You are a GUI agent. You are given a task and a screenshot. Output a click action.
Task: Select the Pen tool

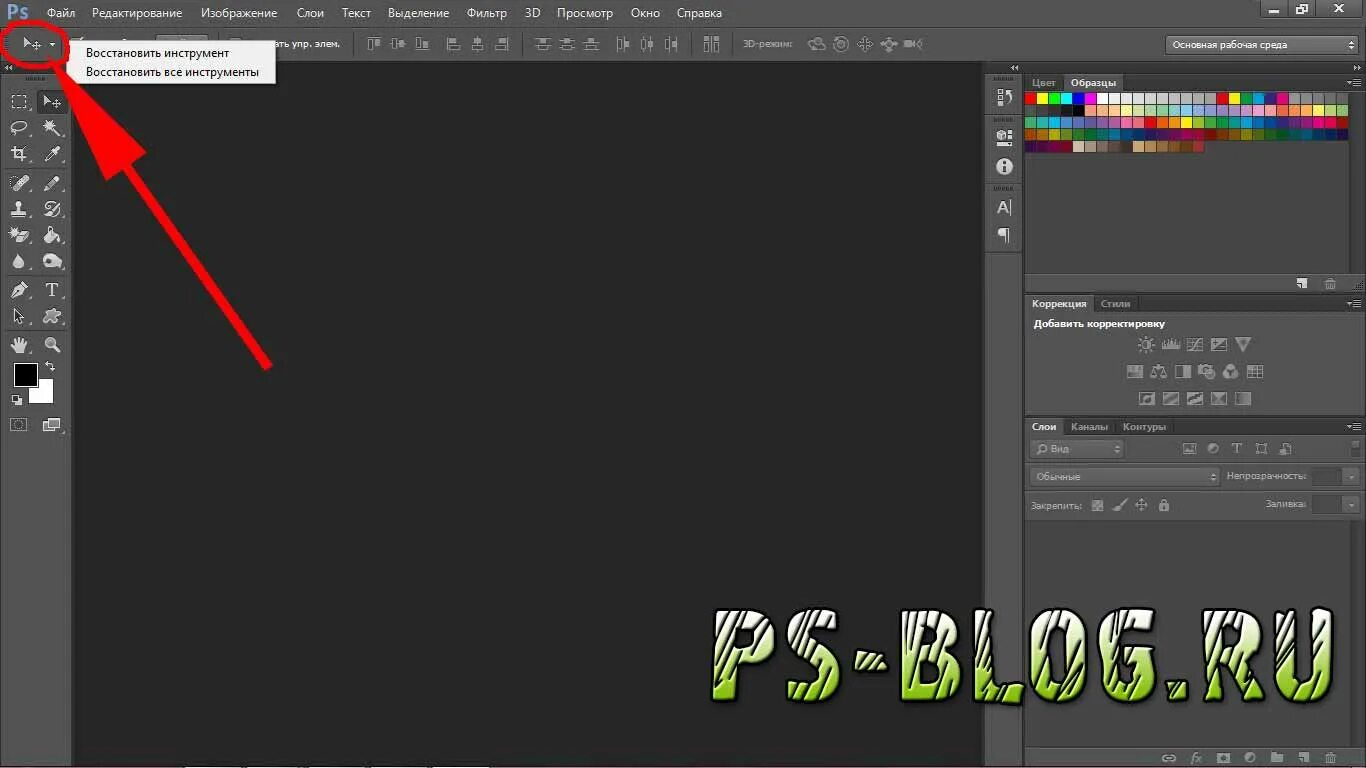[x=19, y=290]
